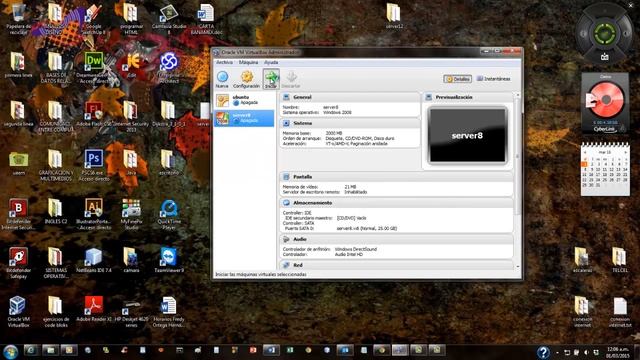Open conexion internet.txt file on desktop
The height and width of the screenshot is (360, 640).
[x=620, y=312]
